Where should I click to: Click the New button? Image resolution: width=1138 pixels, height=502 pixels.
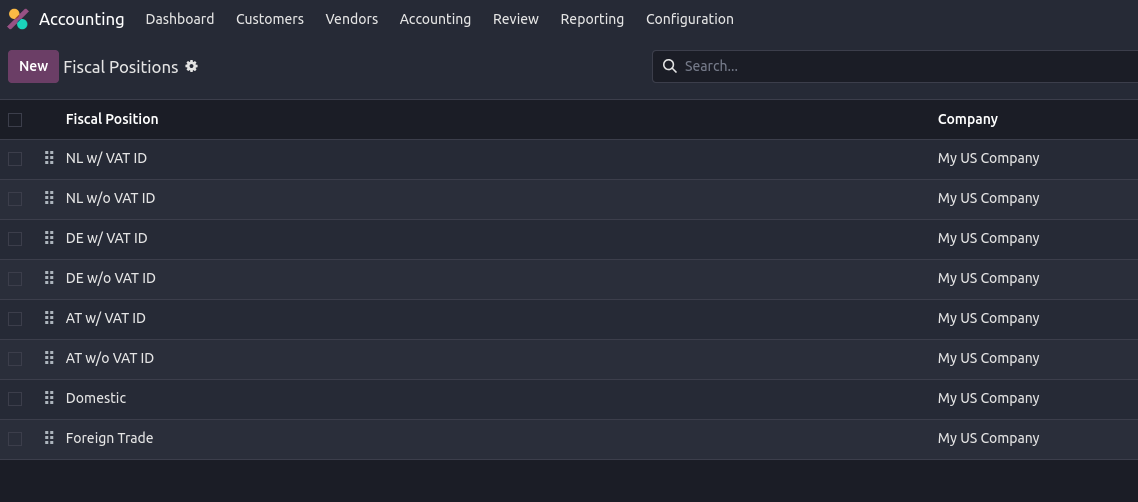coord(33,66)
